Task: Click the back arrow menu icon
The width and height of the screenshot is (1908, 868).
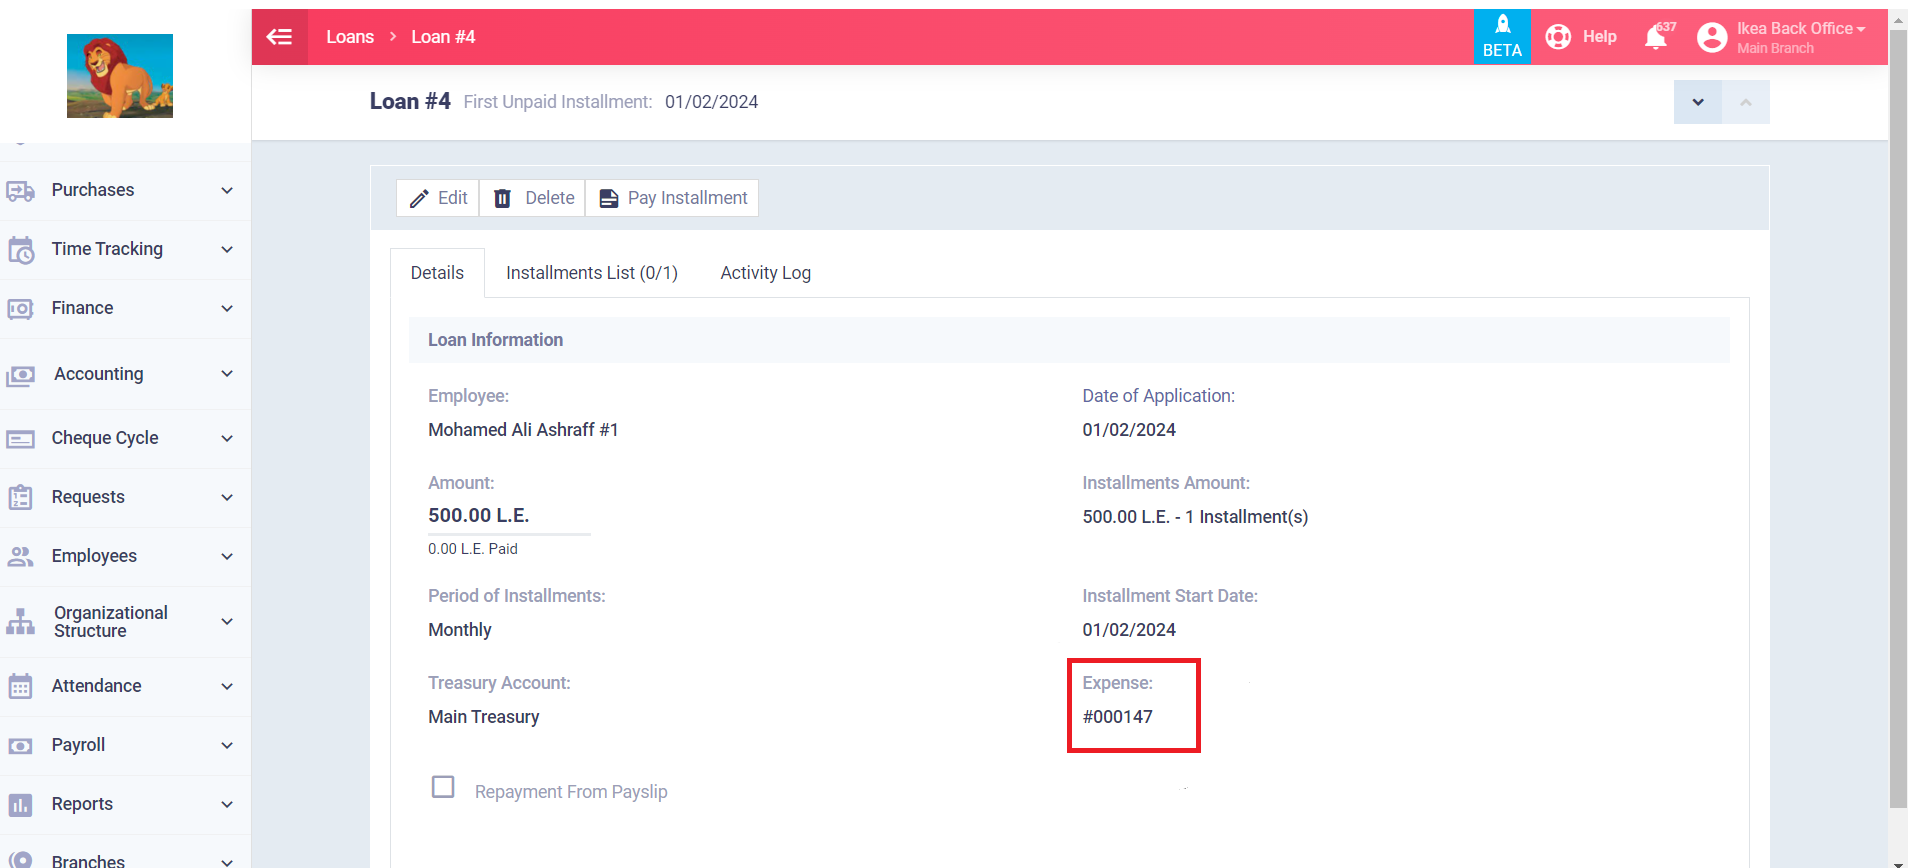Action: tap(279, 37)
